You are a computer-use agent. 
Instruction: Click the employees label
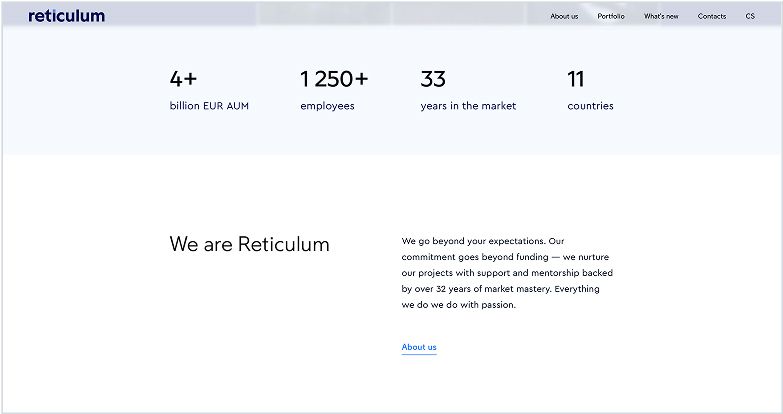pyautogui.click(x=327, y=106)
